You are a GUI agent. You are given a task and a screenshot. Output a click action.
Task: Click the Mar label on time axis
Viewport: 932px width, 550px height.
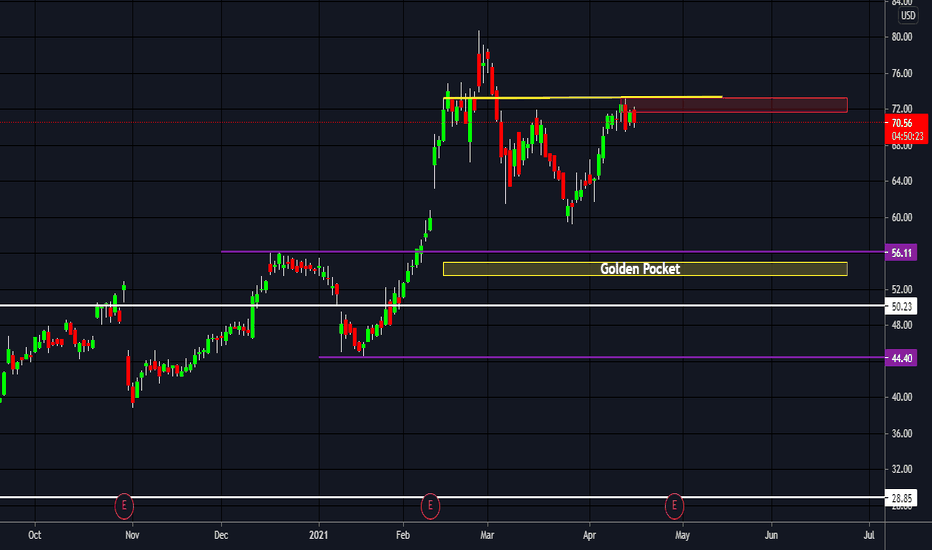coord(487,535)
